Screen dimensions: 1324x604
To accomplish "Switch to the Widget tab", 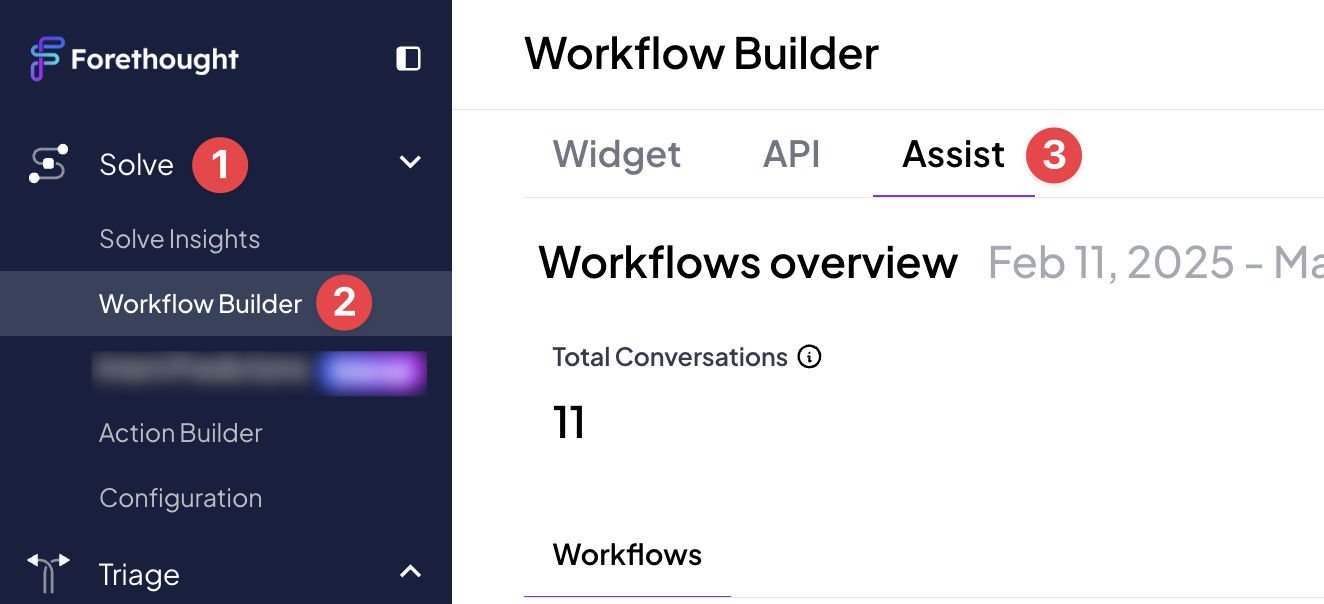I will pyautogui.click(x=617, y=155).
